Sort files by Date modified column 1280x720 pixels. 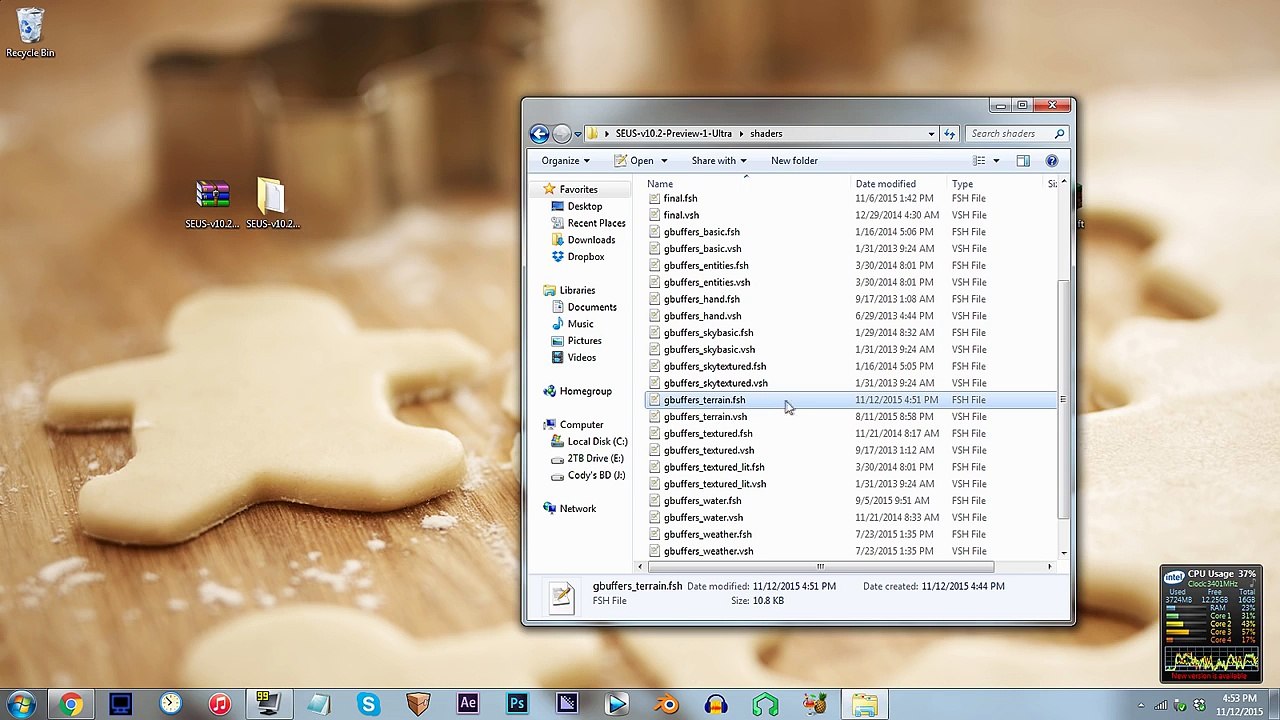(x=898, y=184)
